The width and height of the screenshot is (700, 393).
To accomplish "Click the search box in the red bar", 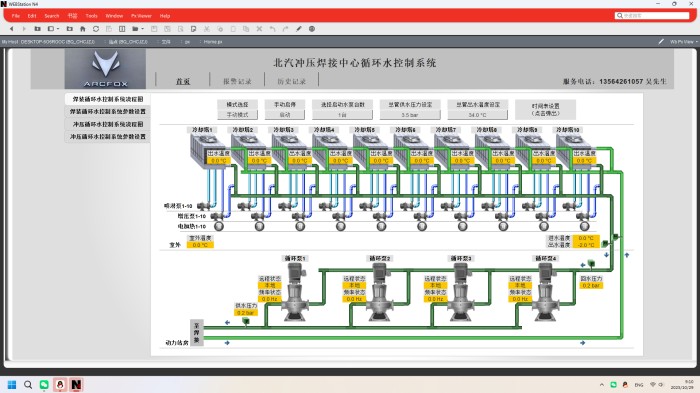I will point(652,16).
